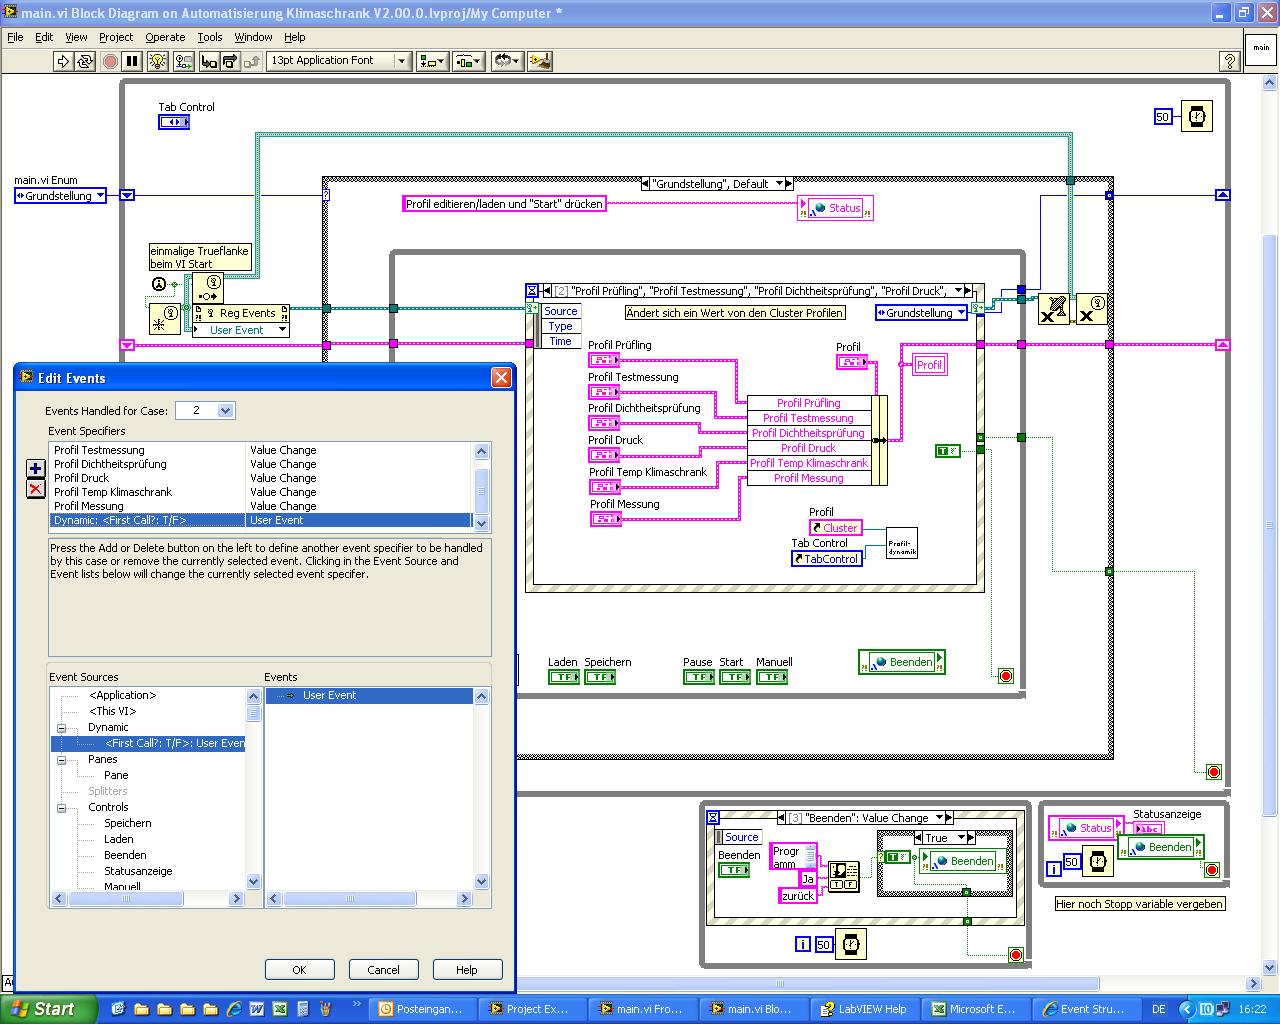
Task: Switch to Project Explorer in the taskbar
Action: click(532, 1009)
